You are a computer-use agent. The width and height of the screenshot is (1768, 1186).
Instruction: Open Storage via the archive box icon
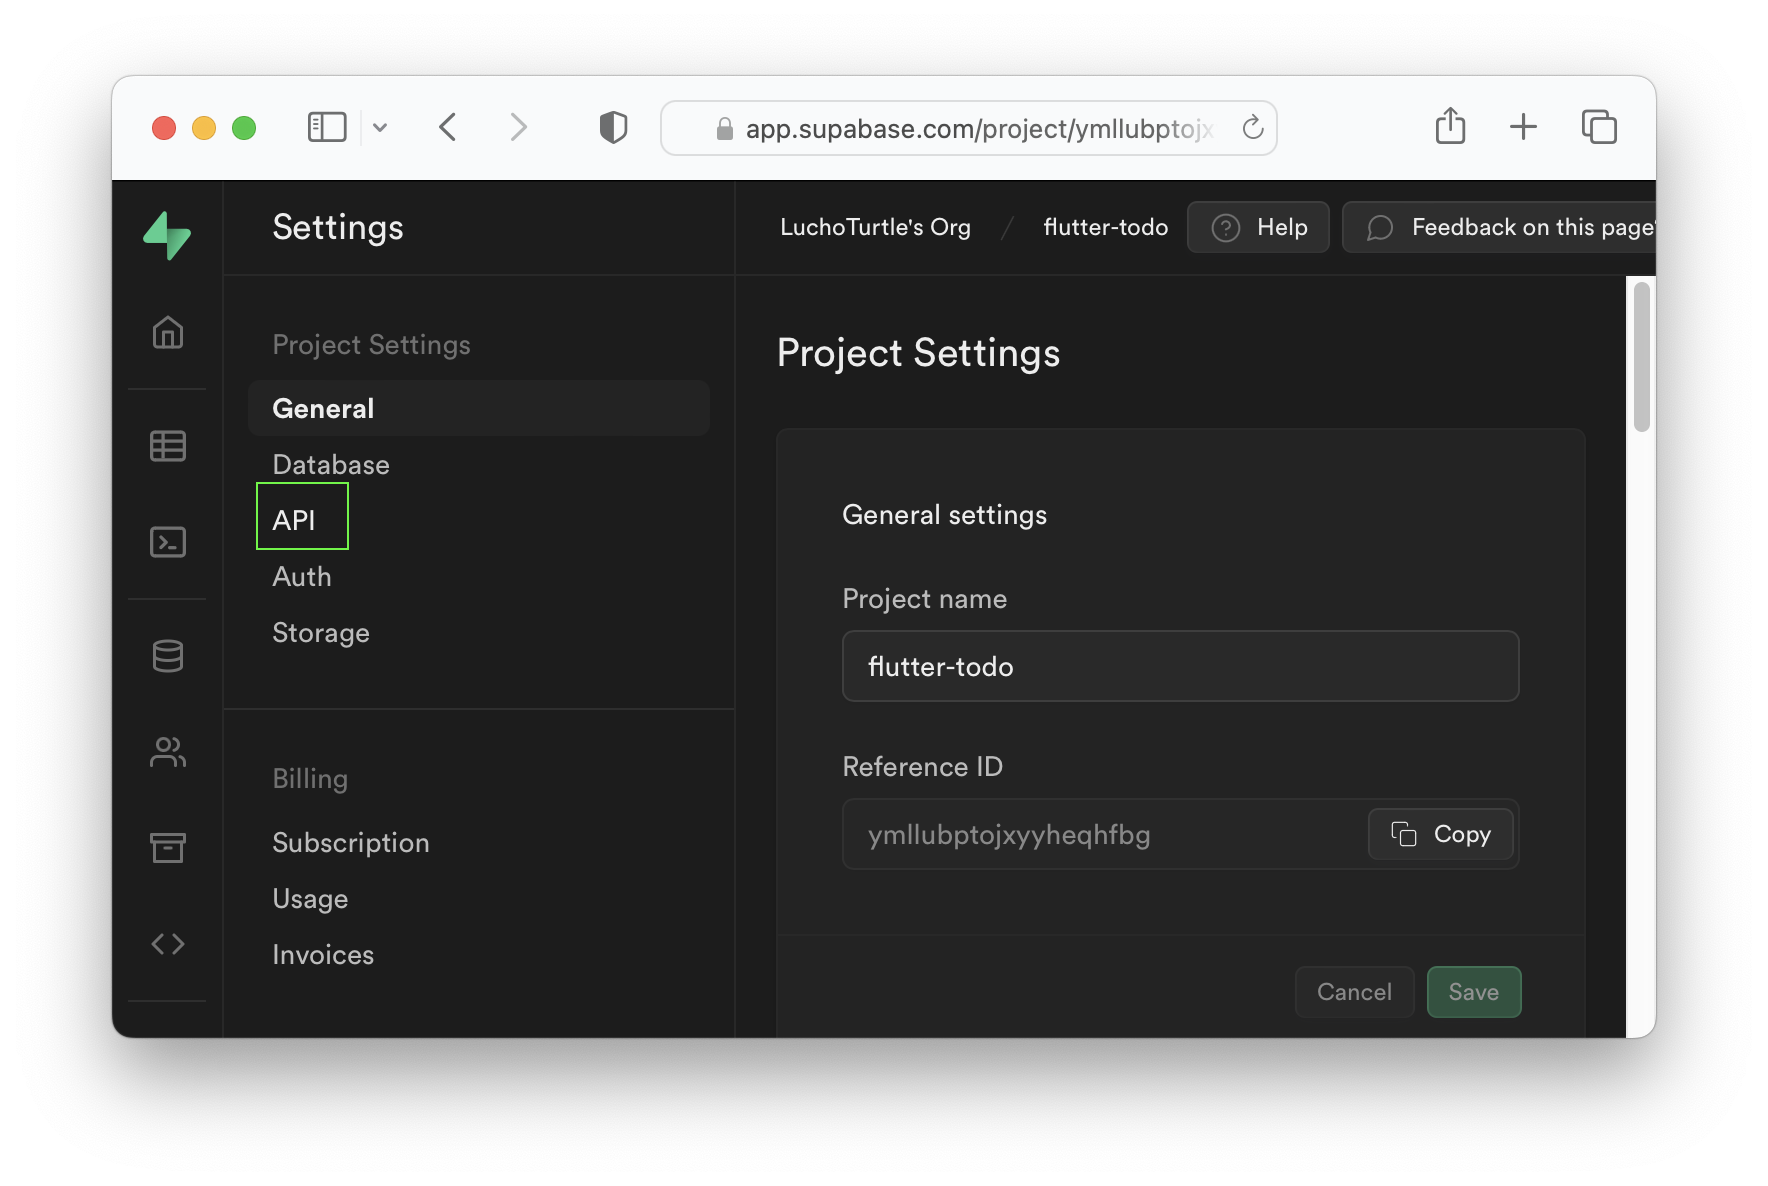pyautogui.click(x=167, y=848)
